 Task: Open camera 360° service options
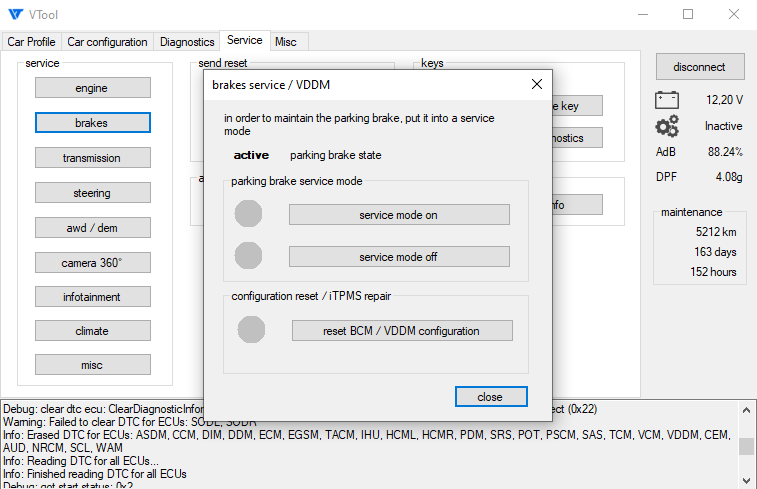coord(92,263)
